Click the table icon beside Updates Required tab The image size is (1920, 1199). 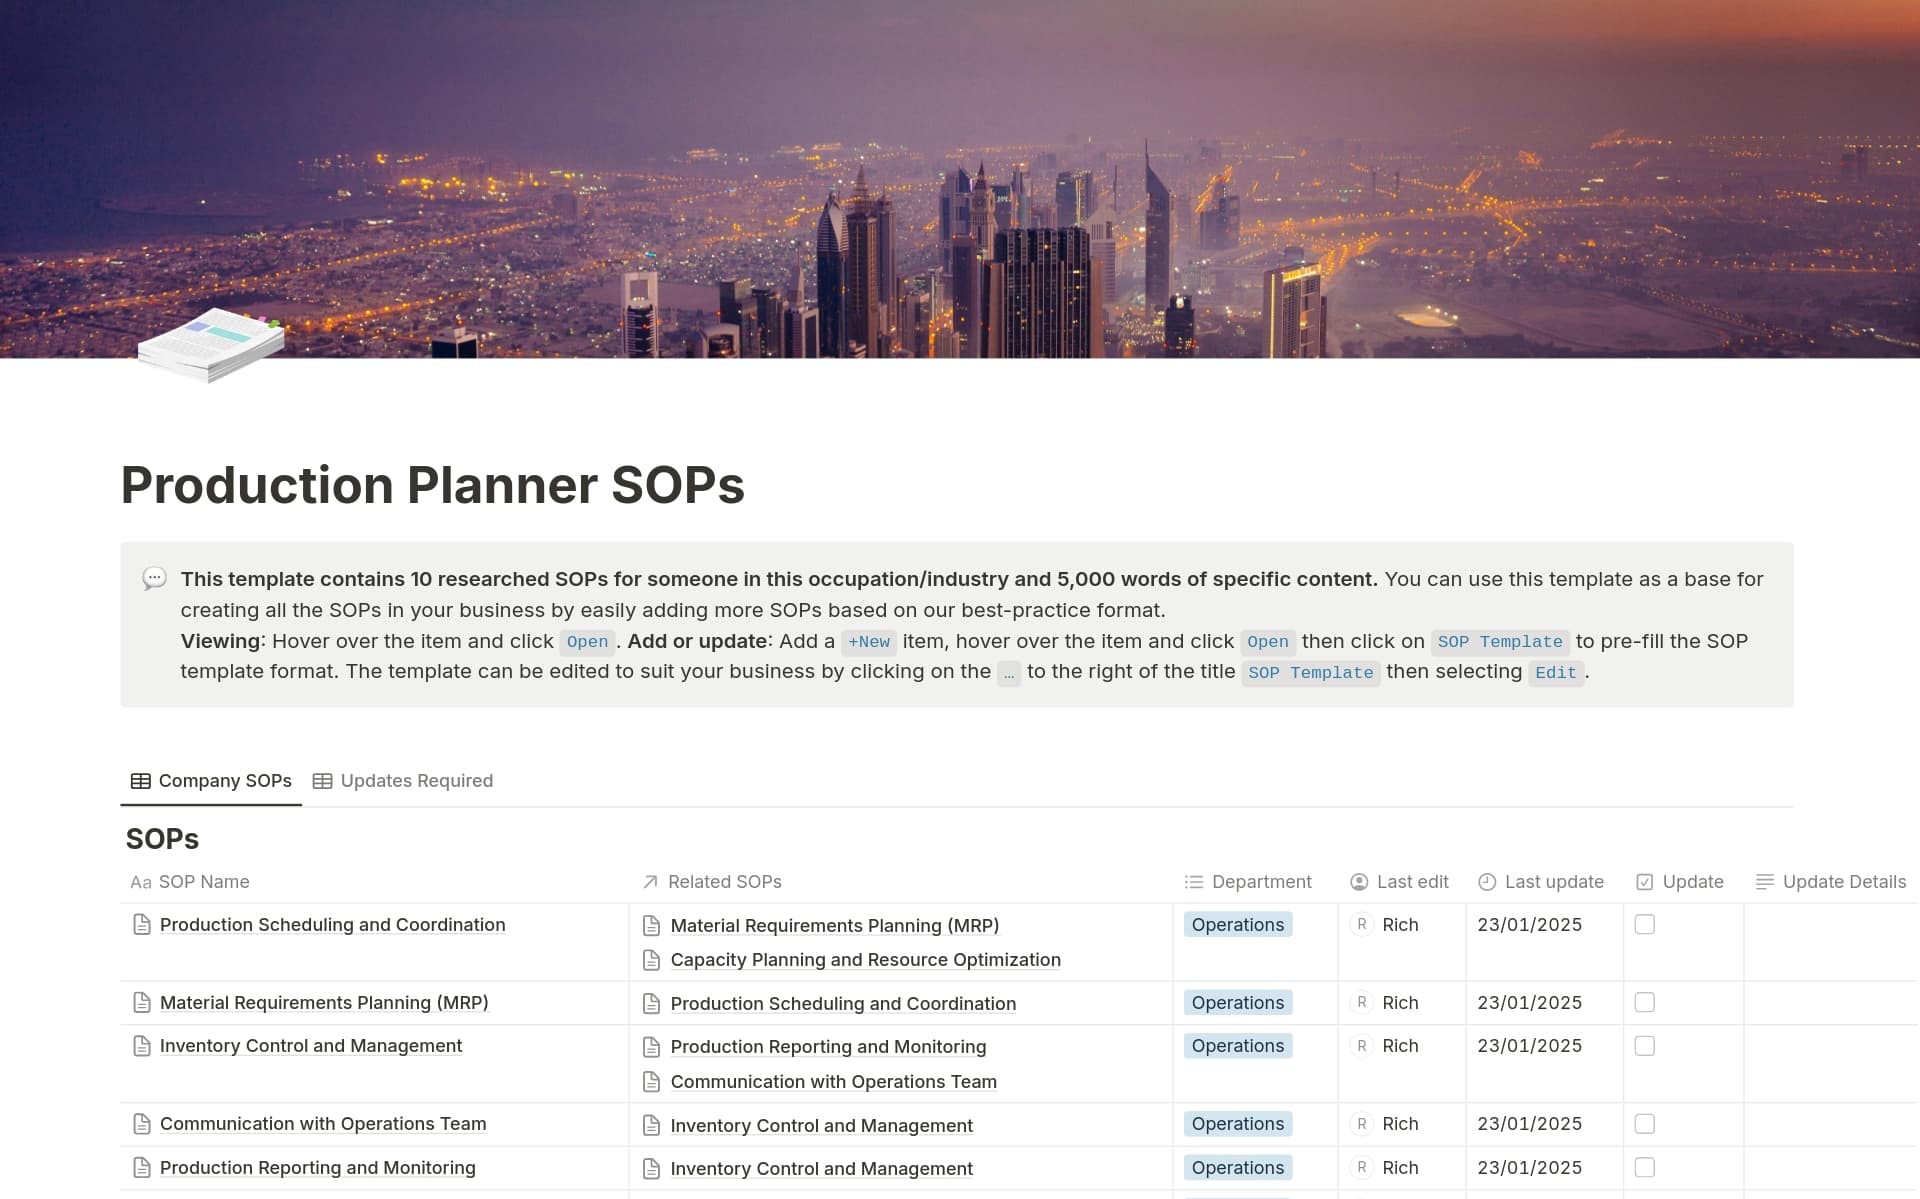point(322,781)
